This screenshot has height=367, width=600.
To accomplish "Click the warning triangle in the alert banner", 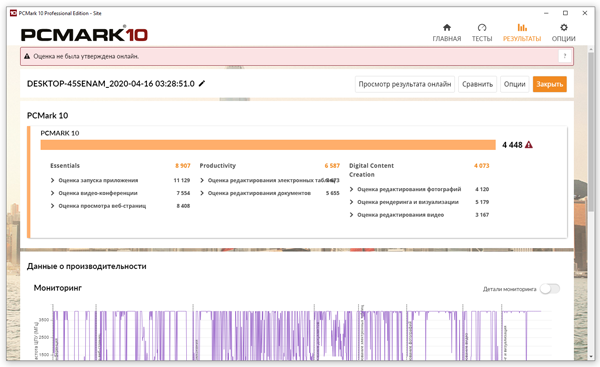I will [27, 56].
